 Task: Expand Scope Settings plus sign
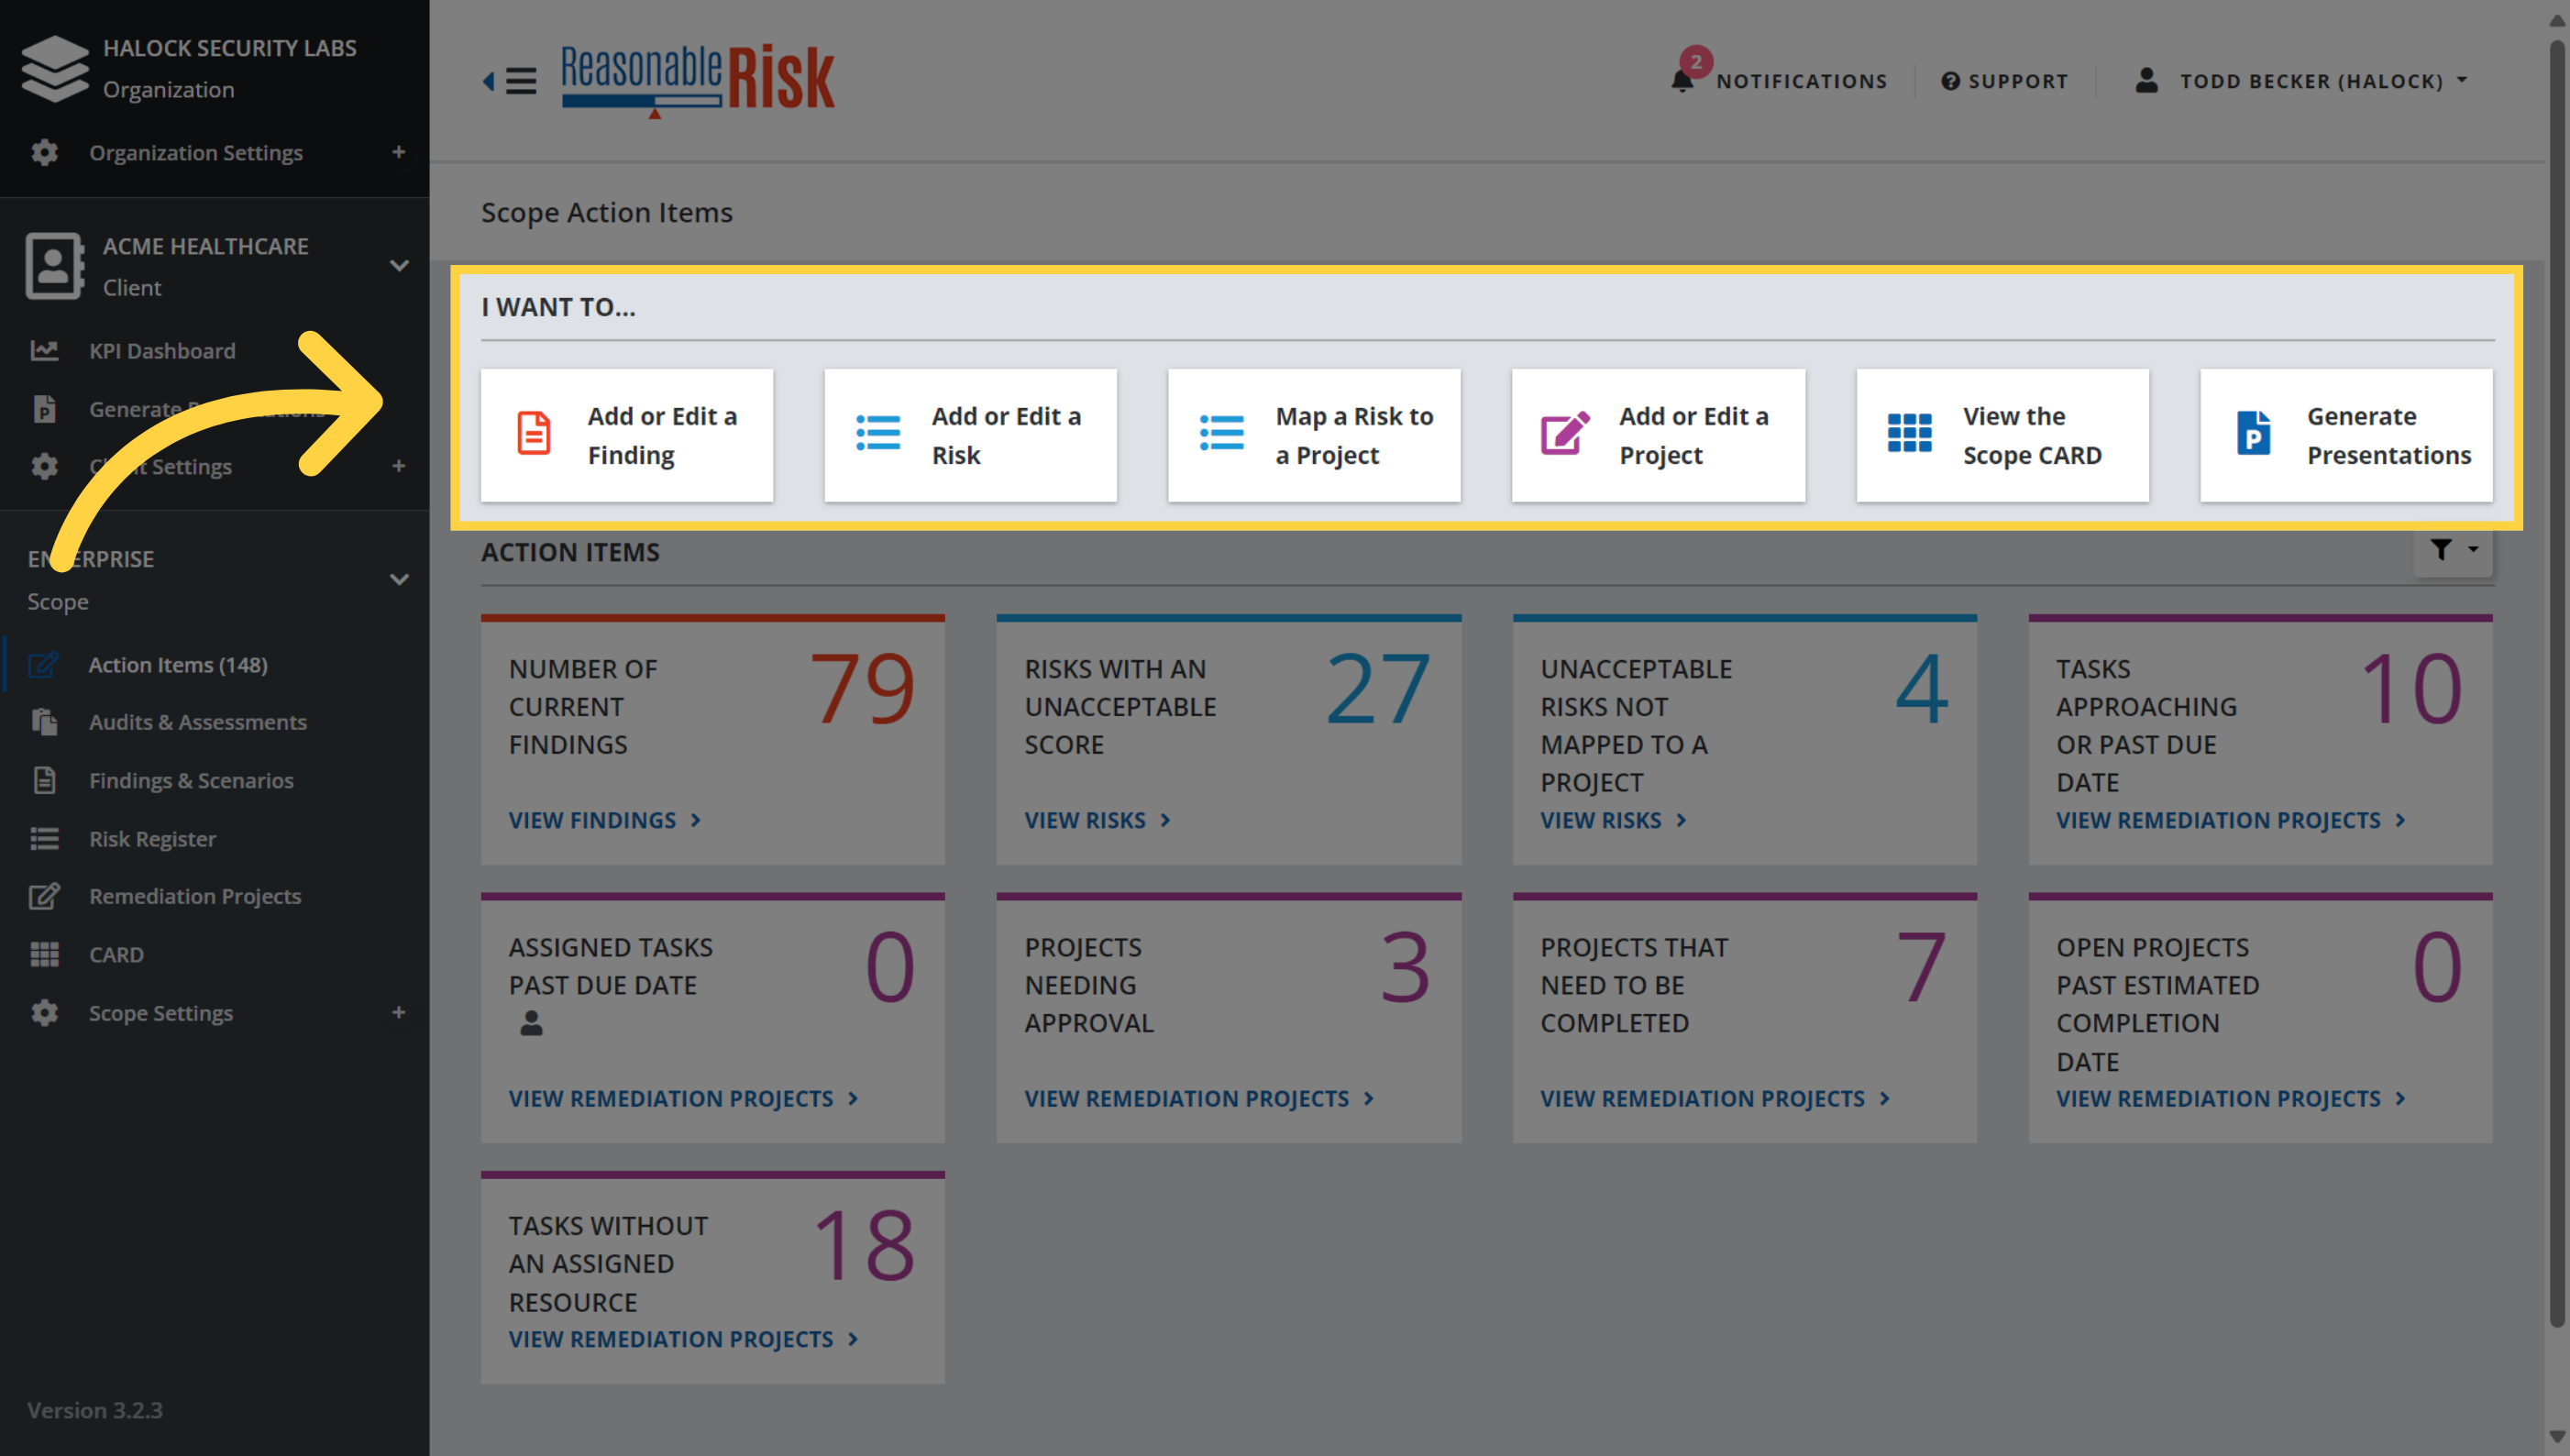[398, 1012]
